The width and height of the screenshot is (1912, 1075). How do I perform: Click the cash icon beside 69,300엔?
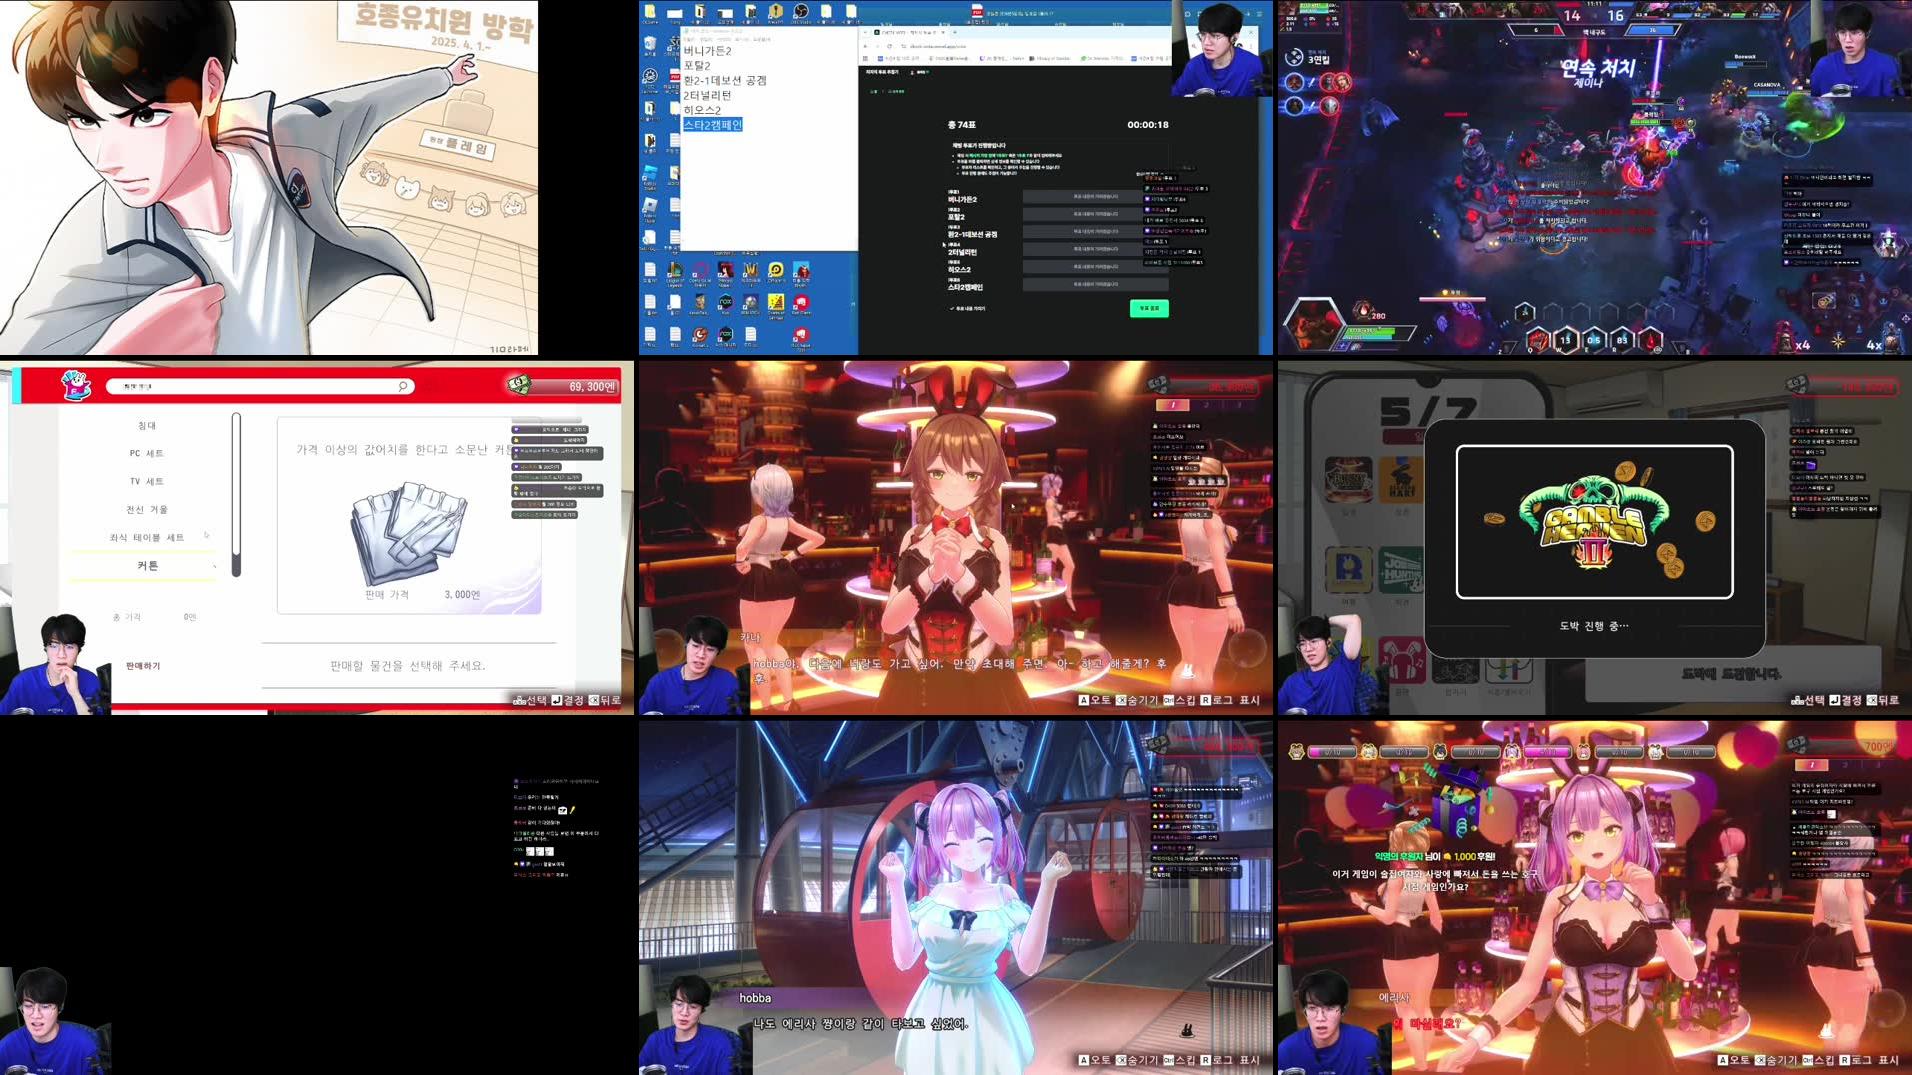517,385
